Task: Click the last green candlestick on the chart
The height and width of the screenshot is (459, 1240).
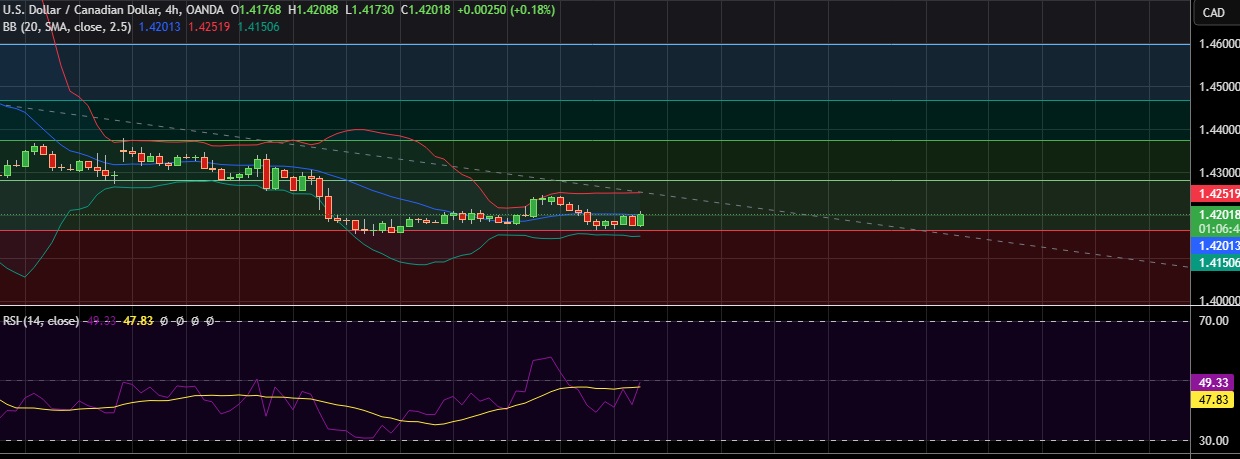Action: click(640, 219)
